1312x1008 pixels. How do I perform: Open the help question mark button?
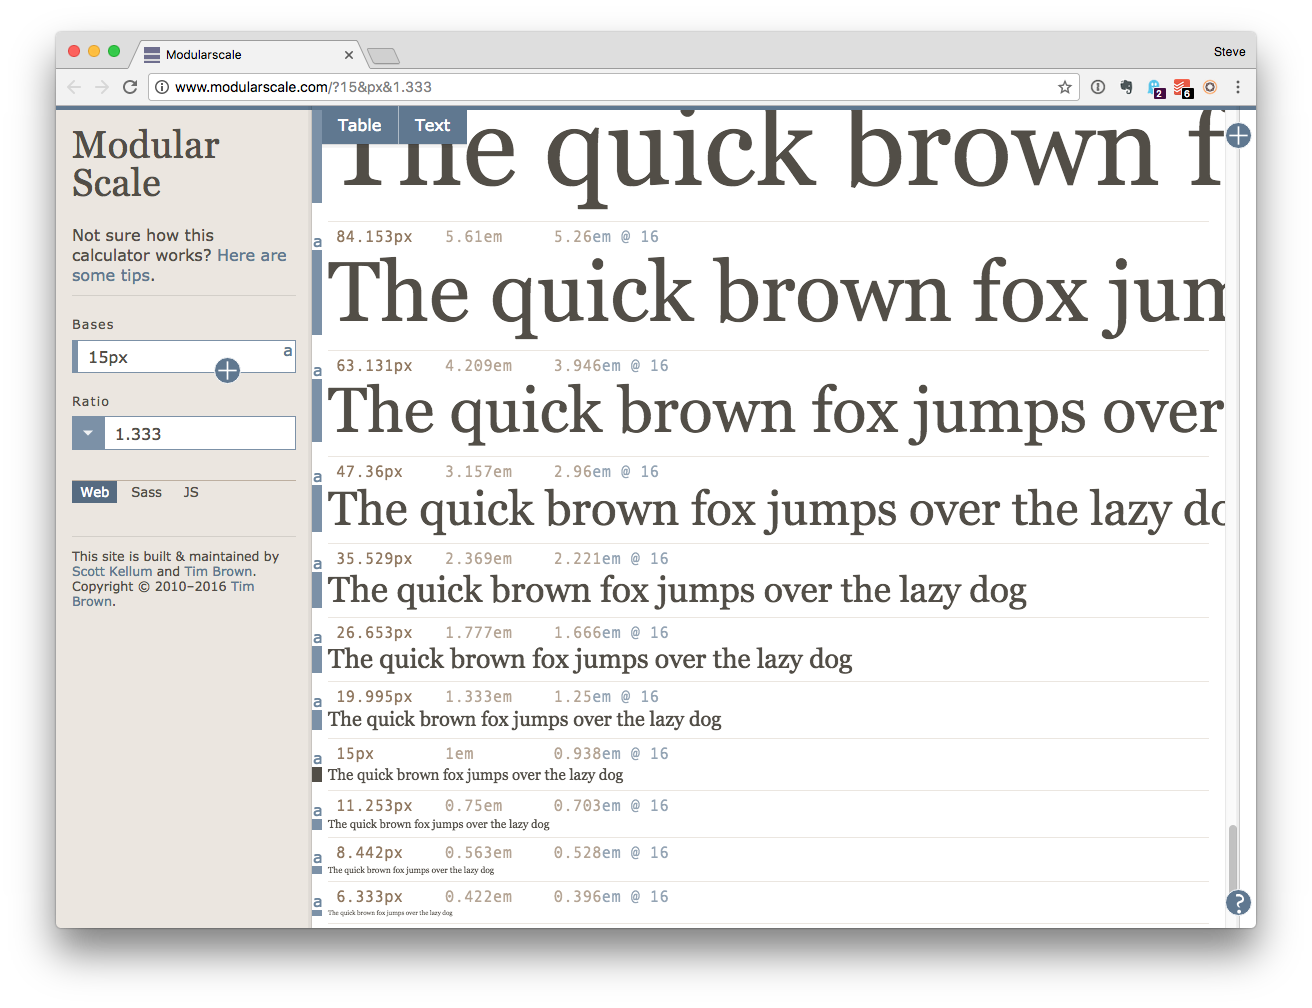coord(1238,903)
